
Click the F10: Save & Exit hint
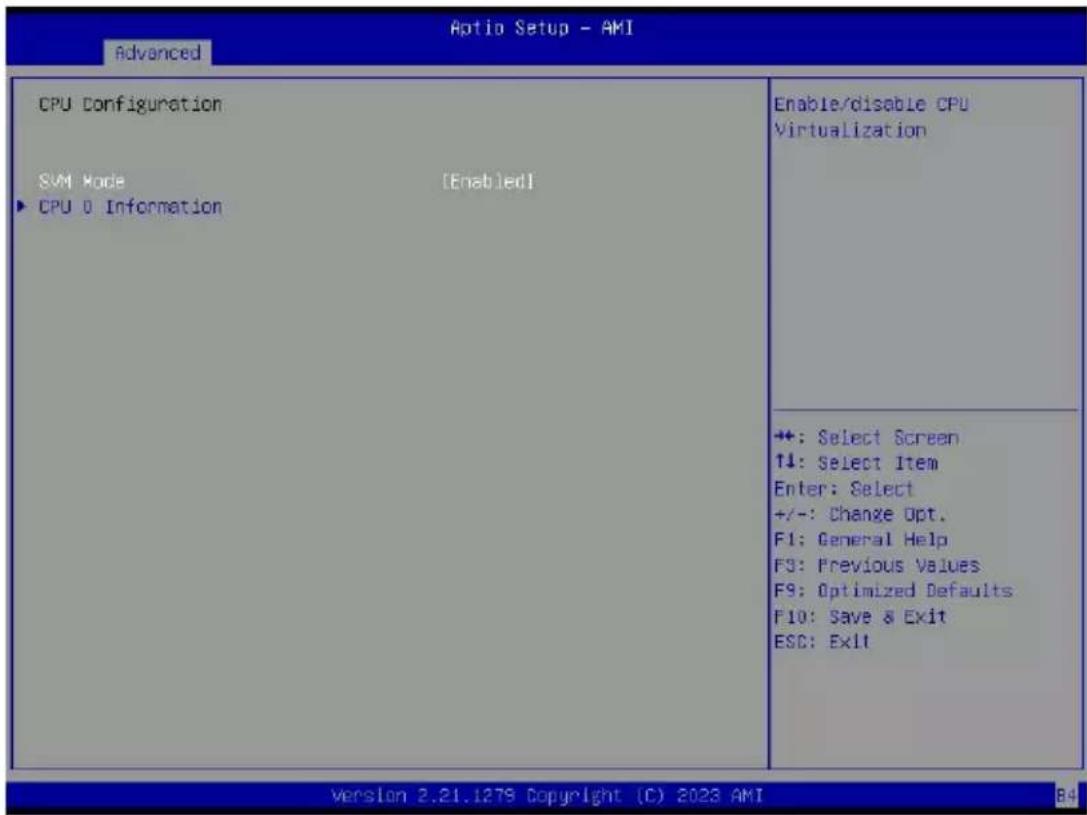coord(860,616)
